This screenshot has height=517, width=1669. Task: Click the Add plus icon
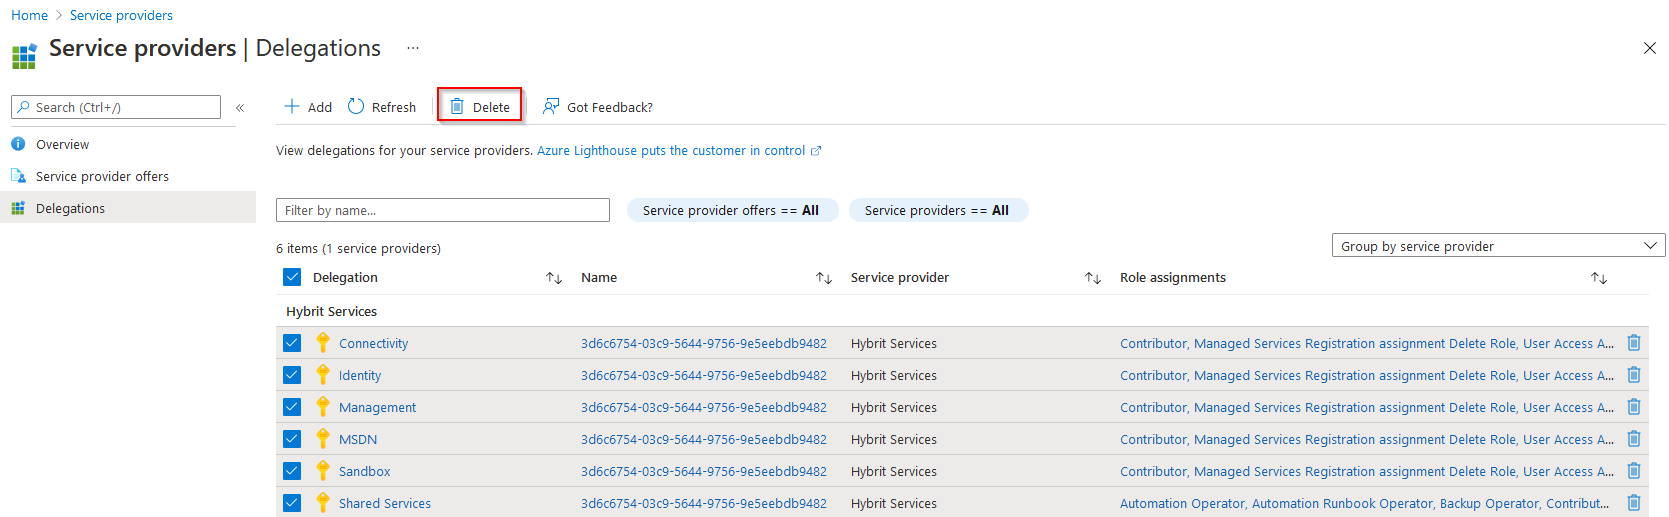292,106
